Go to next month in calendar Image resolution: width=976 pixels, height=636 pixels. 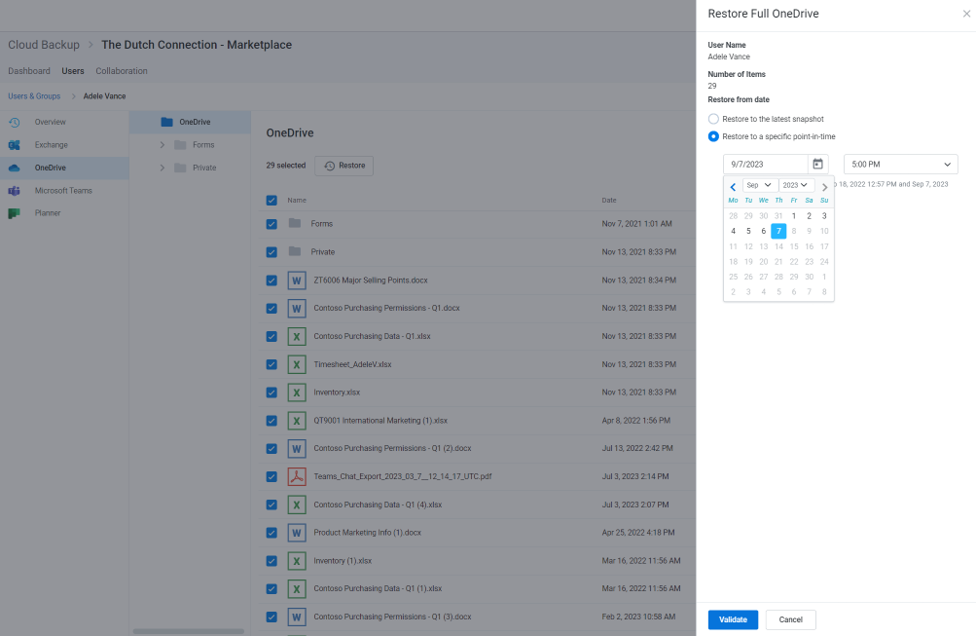click(824, 186)
